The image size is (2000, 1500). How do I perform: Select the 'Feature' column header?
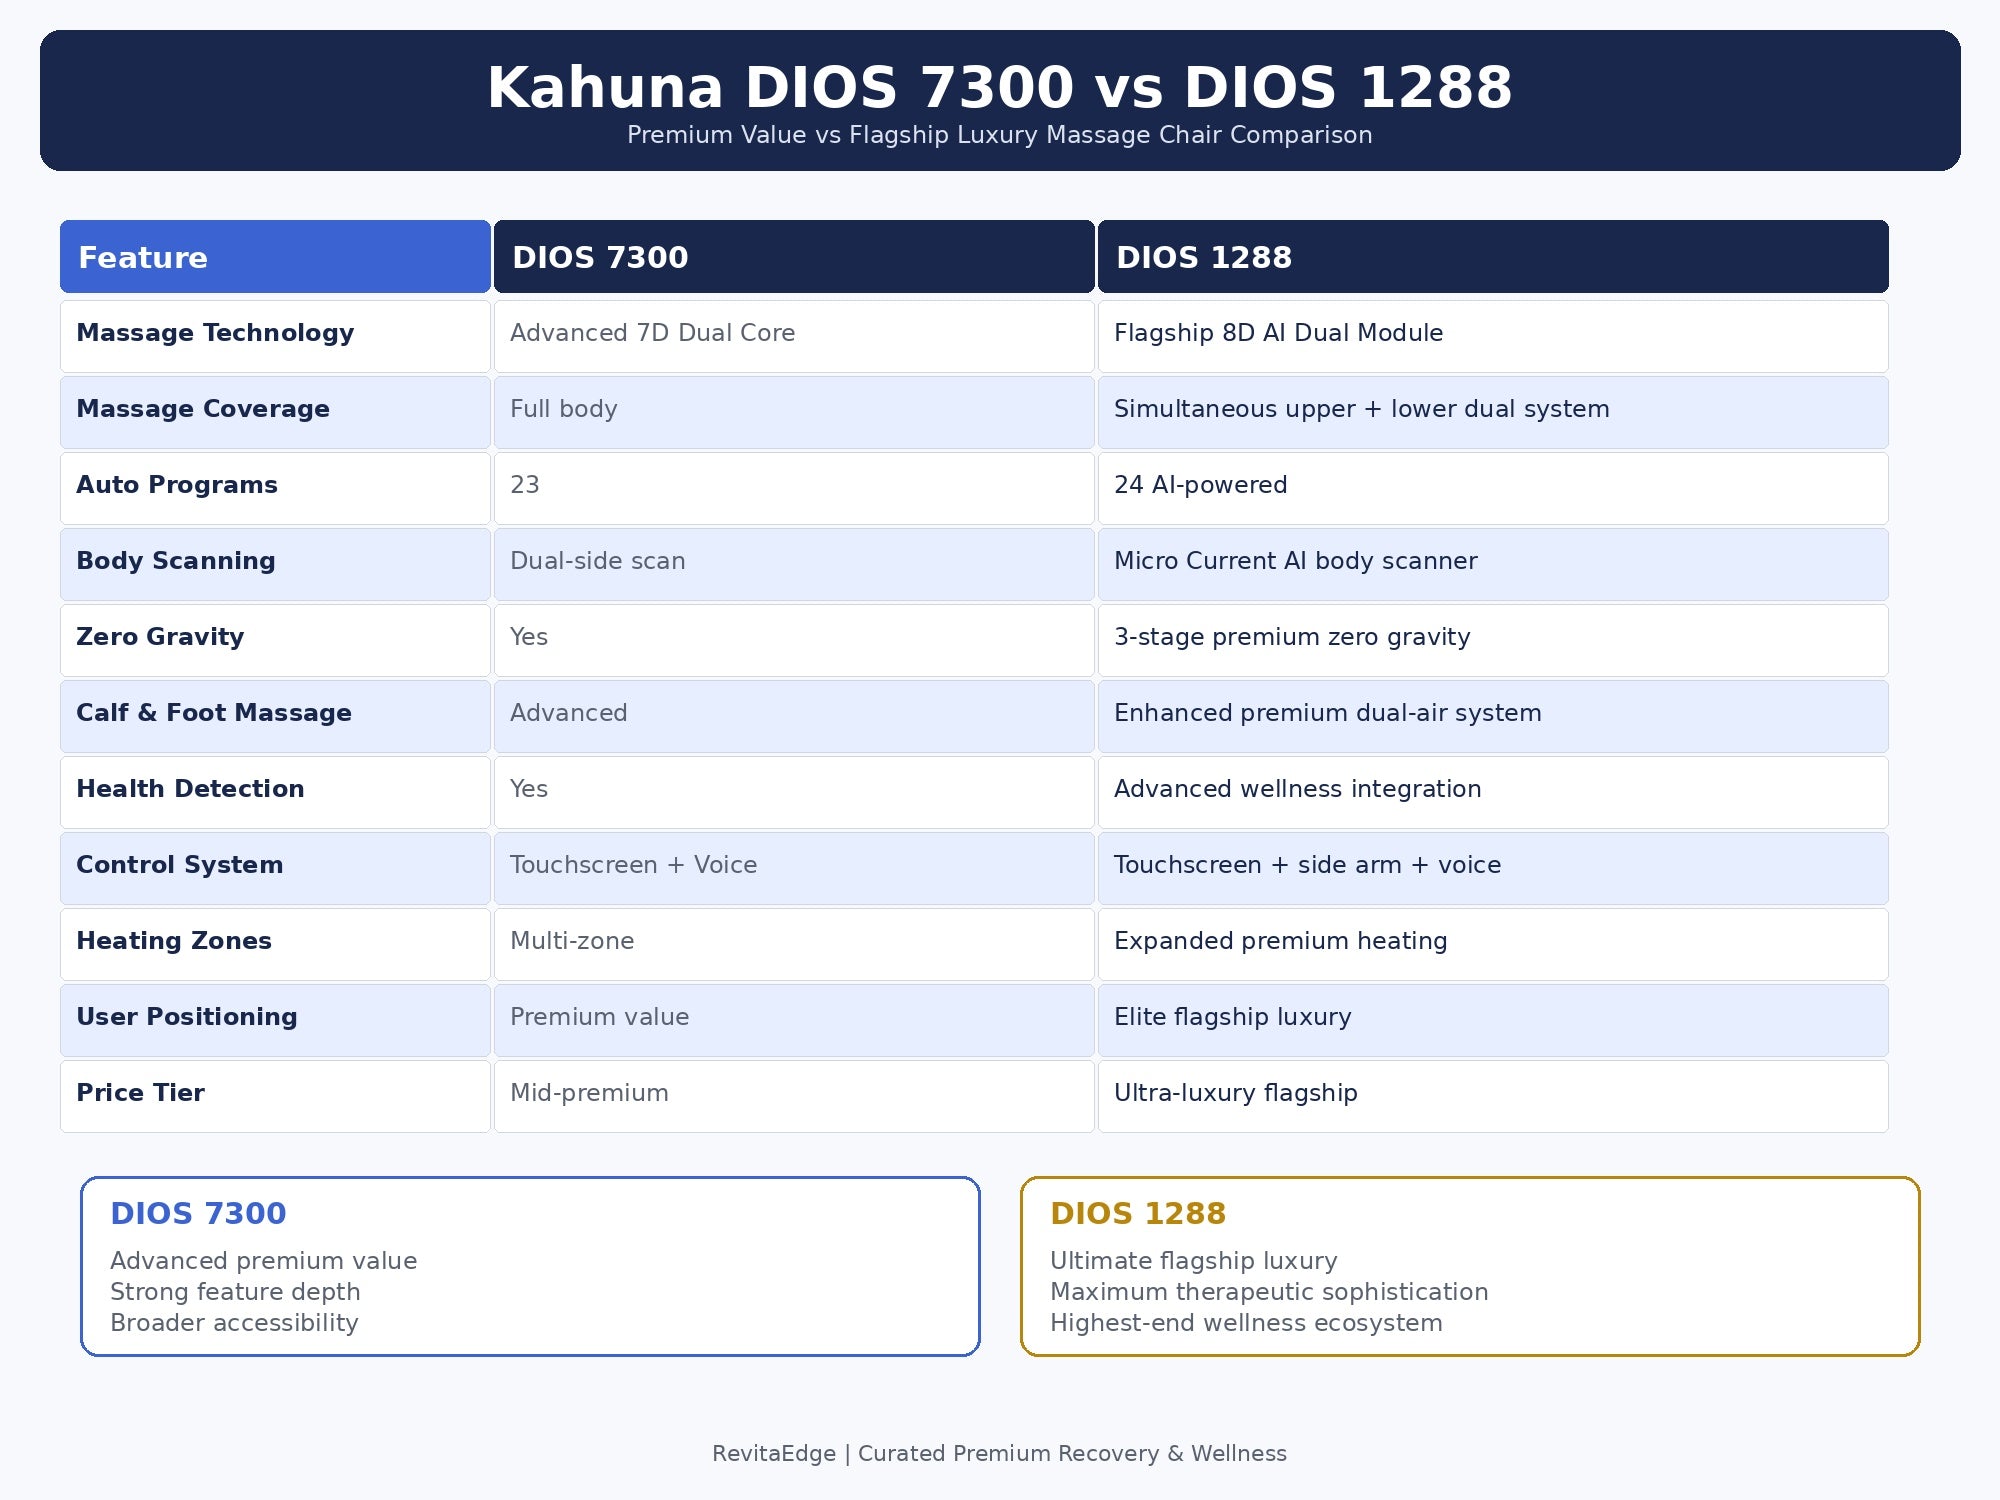pos(275,257)
